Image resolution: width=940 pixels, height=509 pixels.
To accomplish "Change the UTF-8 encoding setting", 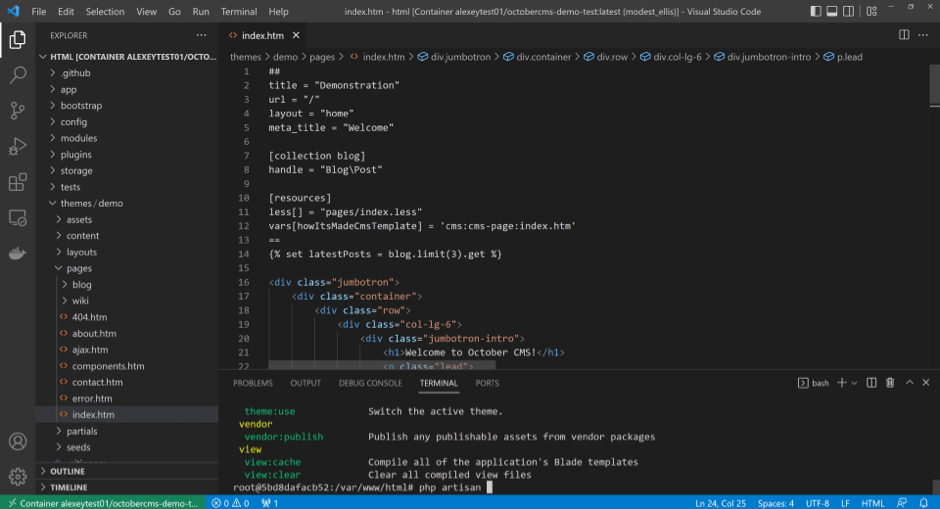I will pos(817,503).
